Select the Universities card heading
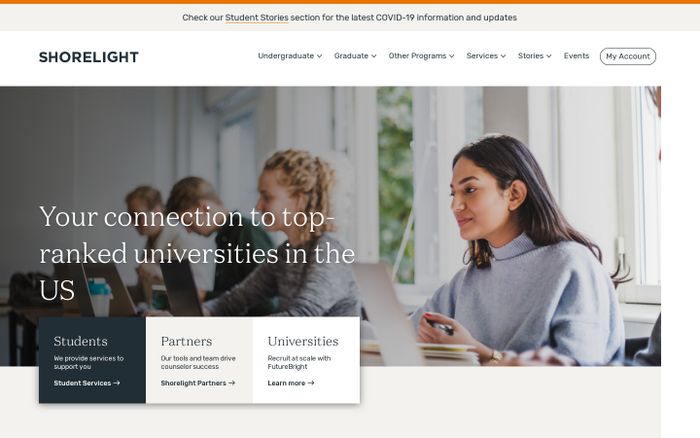700x438 pixels. pos(303,341)
